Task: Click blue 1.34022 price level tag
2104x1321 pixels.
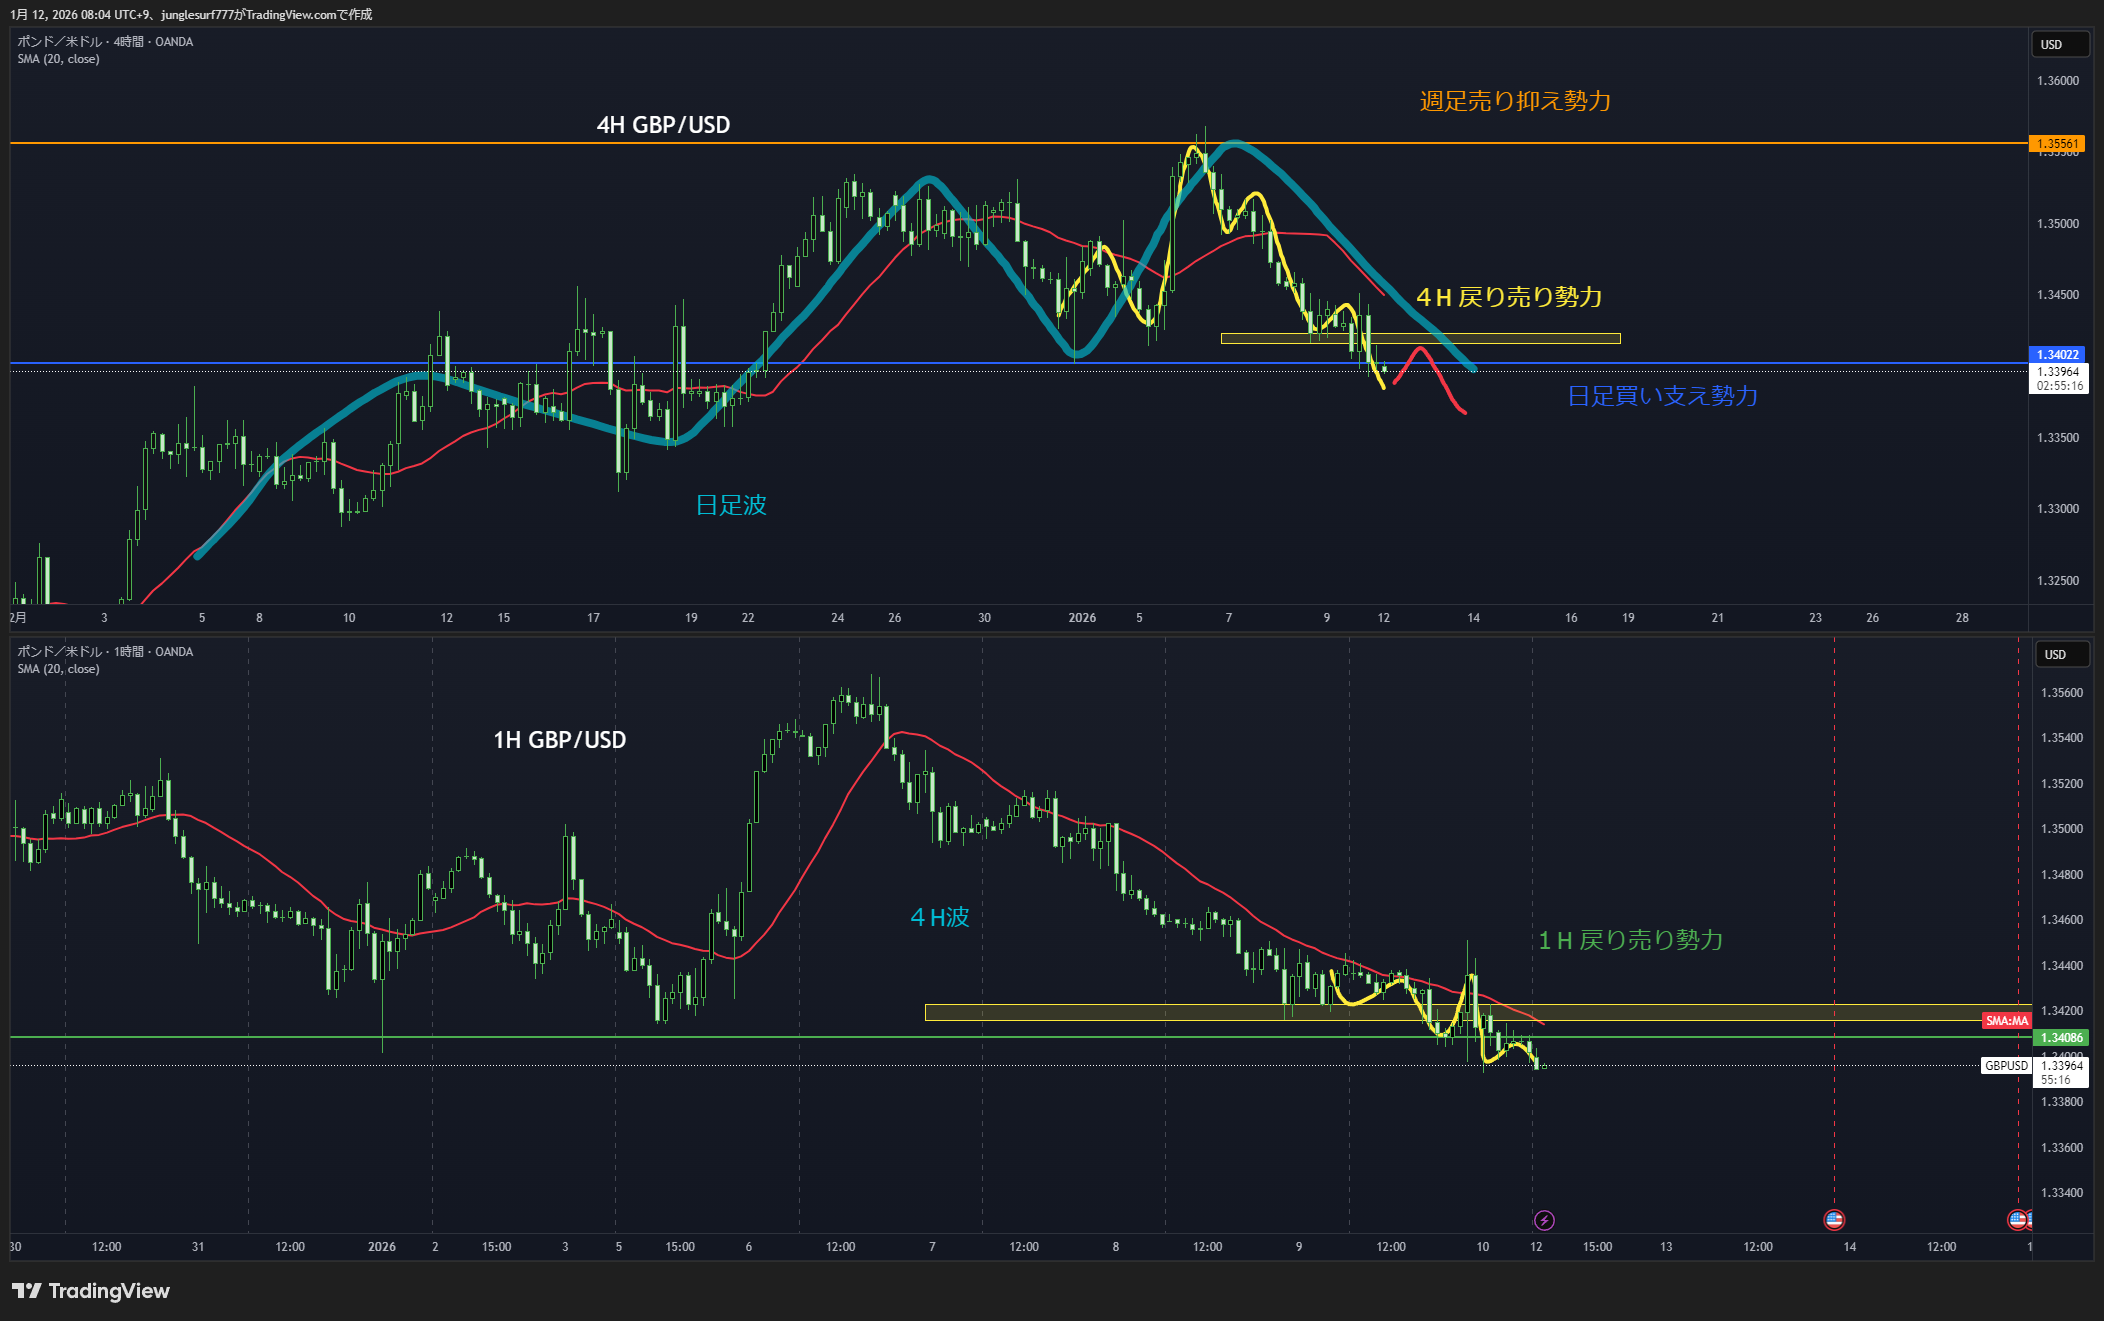Action: [x=2057, y=355]
